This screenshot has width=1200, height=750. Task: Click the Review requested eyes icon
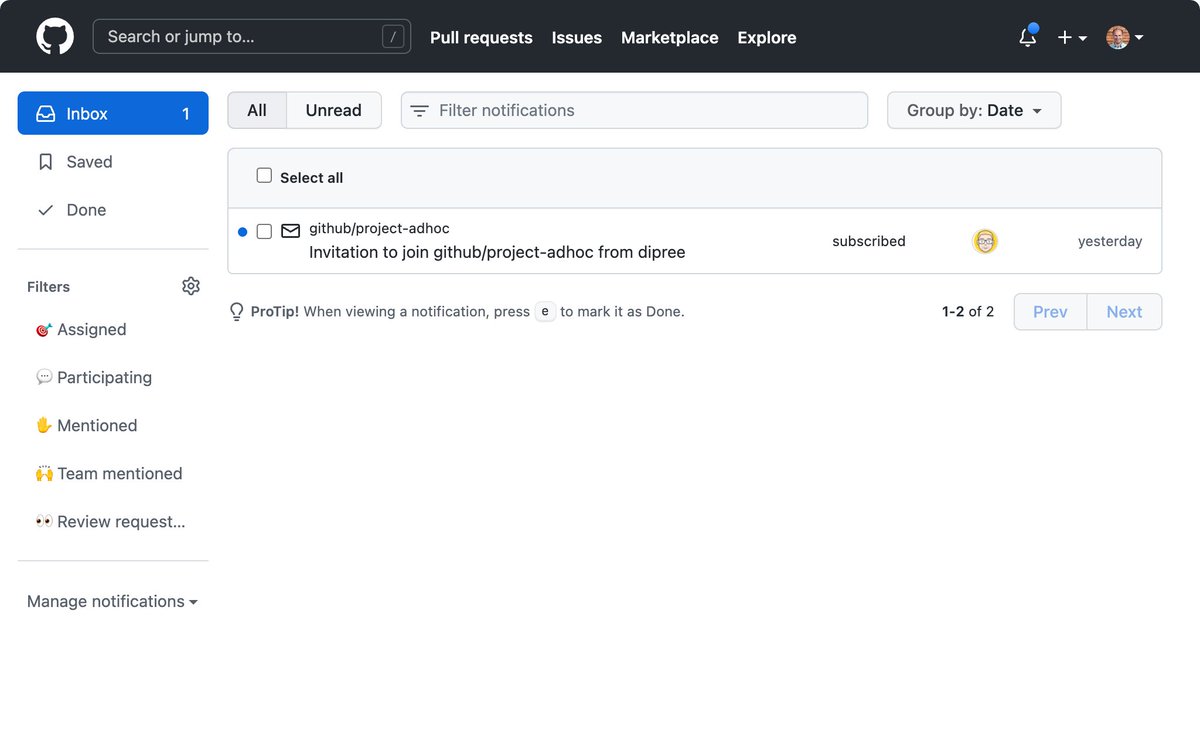click(x=43, y=521)
